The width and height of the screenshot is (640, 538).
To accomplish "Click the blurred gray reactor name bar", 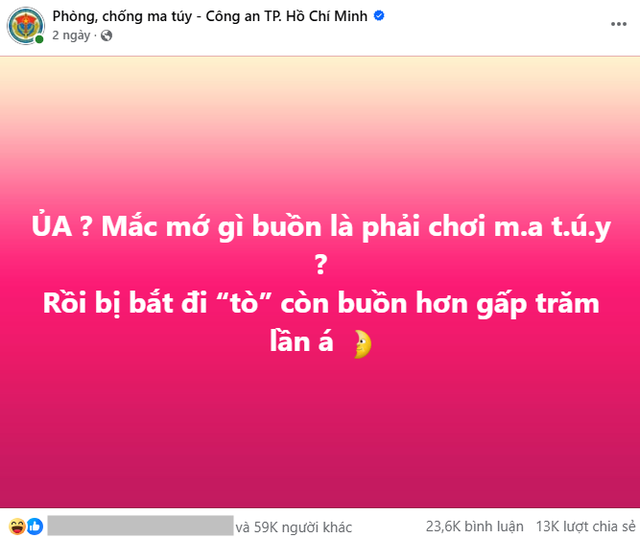I will click(x=140, y=525).
